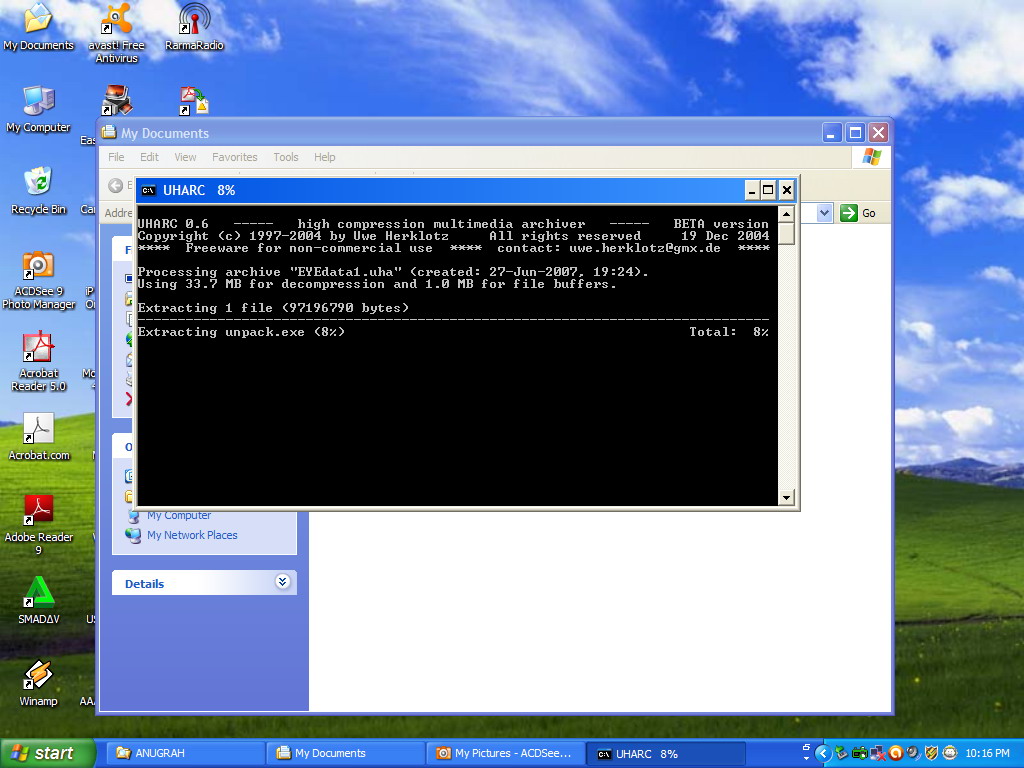The image size is (1024, 768).
Task: Switch to ANUGRAH taskbar window
Action: (185, 753)
